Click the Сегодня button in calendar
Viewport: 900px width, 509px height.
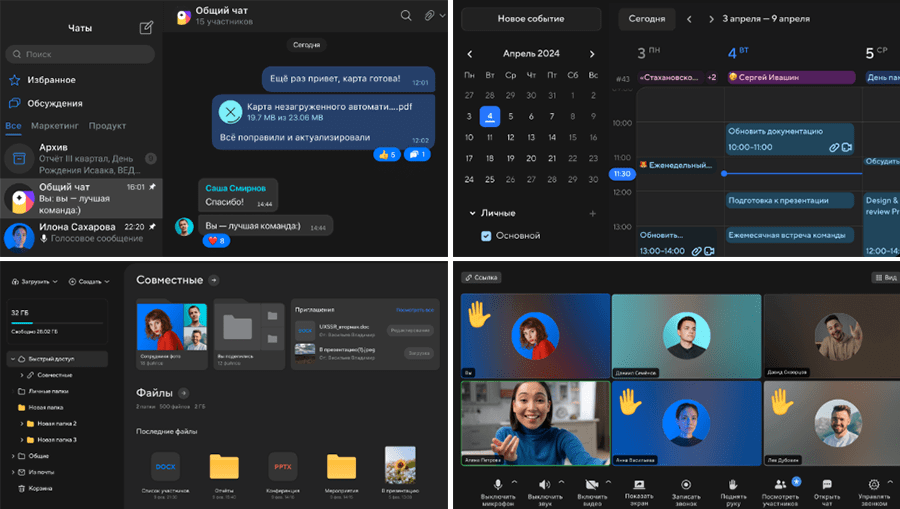646,19
